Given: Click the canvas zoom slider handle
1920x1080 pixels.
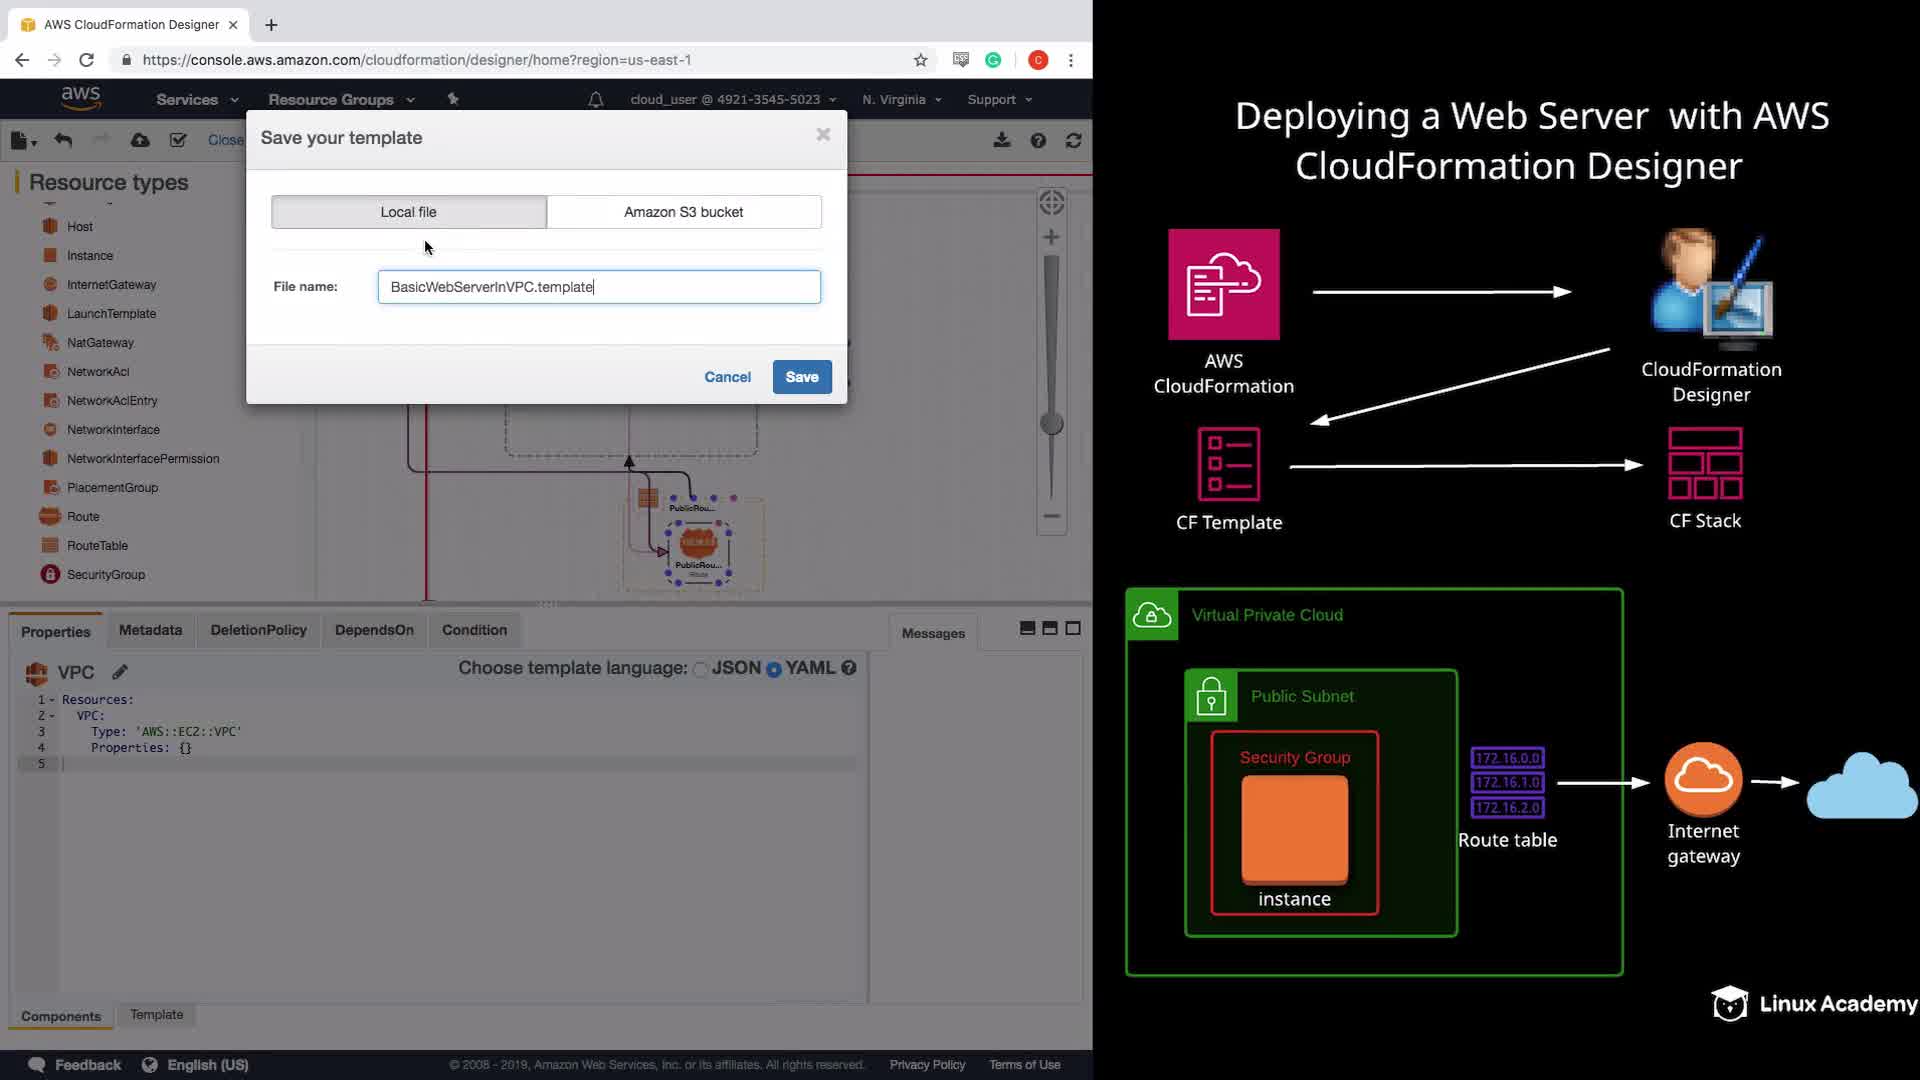Looking at the screenshot, I should click(1051, 423).
